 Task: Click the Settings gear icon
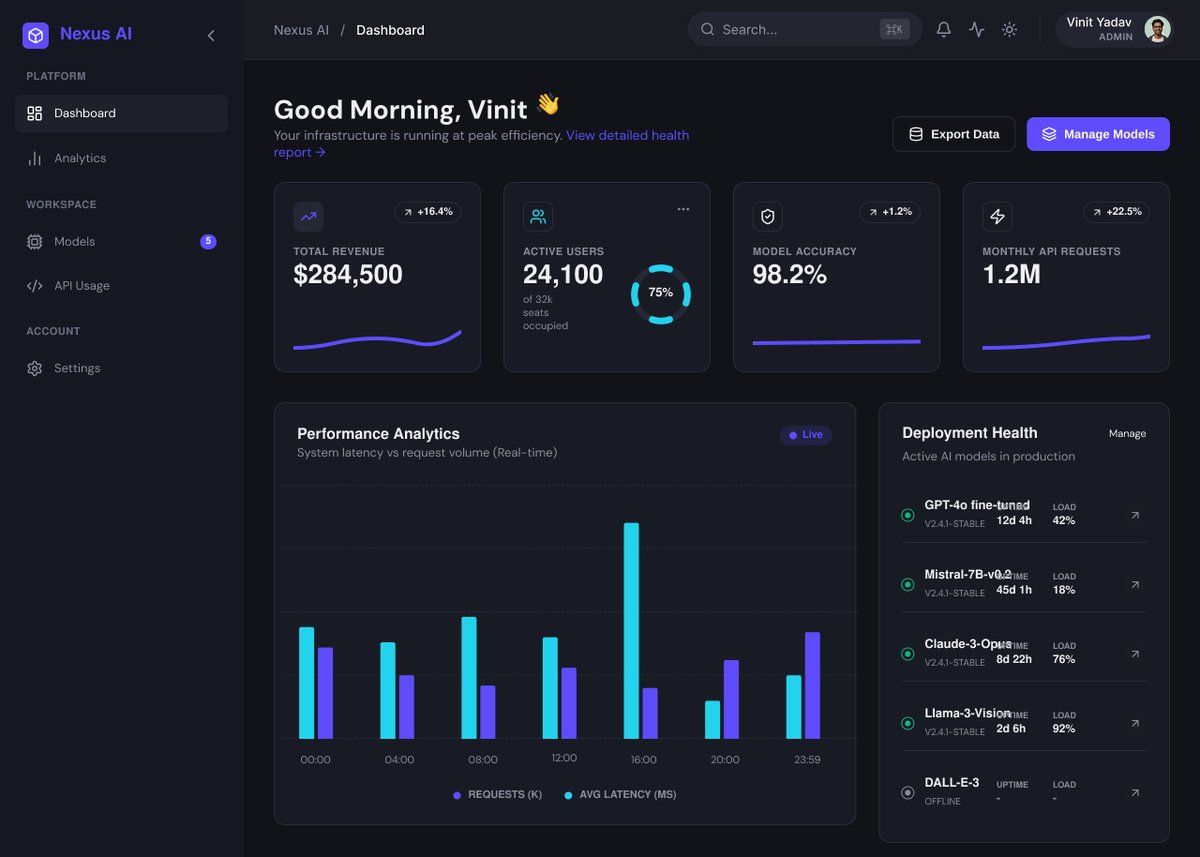(x=35, y=368)
